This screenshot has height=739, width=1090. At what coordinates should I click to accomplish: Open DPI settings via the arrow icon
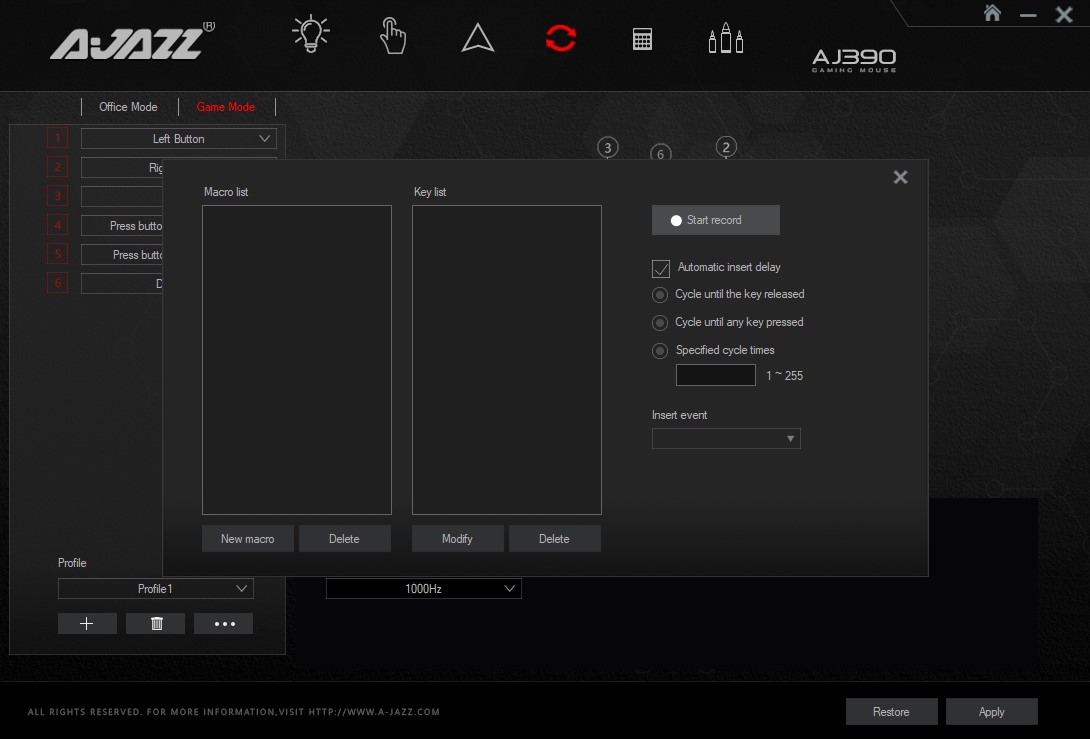(x=477, y=36)
